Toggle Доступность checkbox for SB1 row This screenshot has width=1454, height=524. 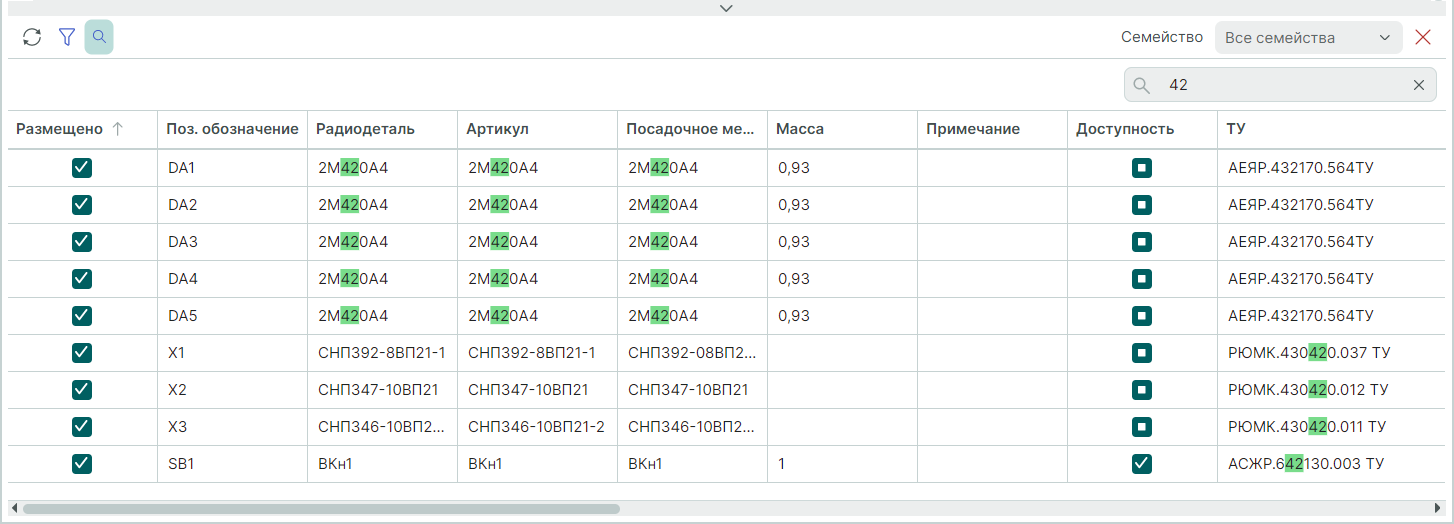1142,464
